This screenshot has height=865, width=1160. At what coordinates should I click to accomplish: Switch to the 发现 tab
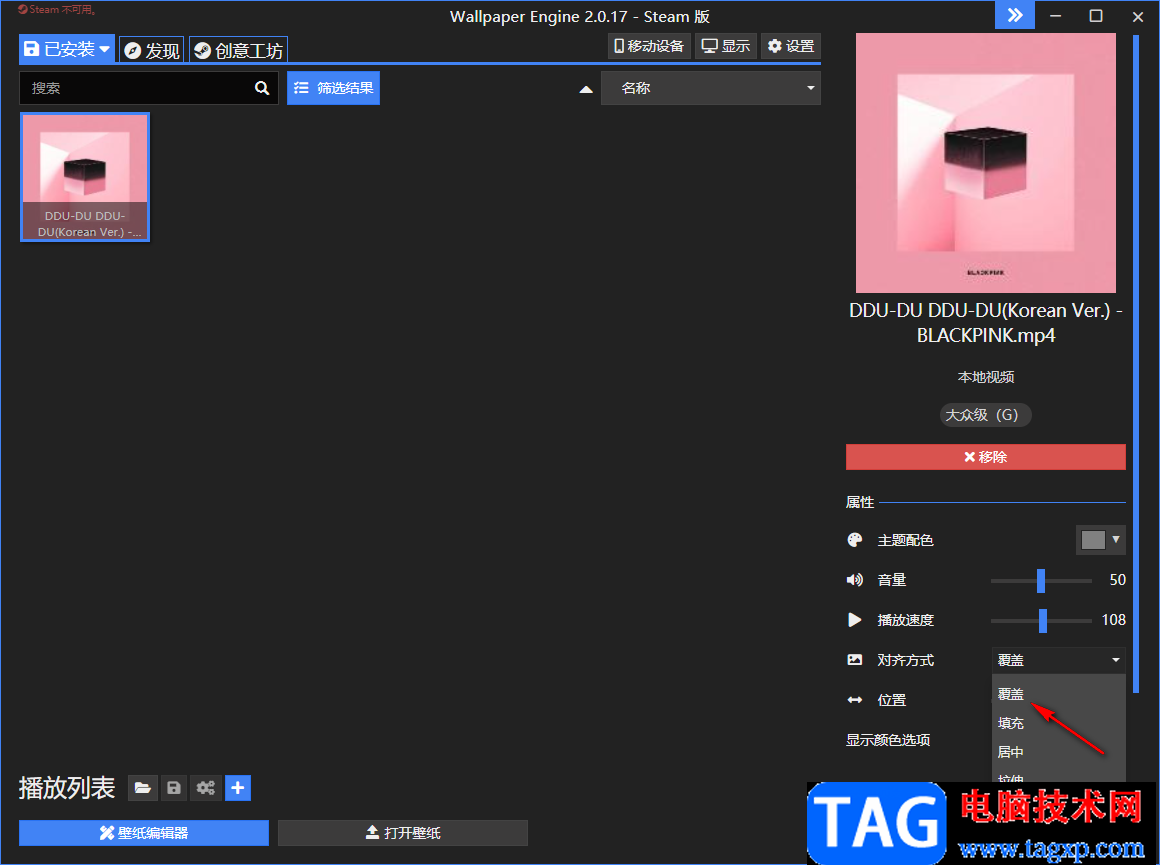tap(152, 50)
